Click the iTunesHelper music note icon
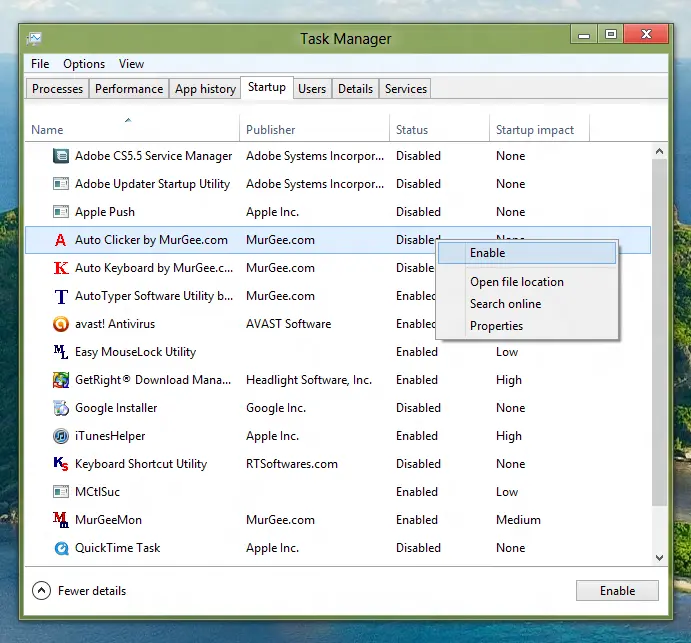Image resolution: width=691 pixels, height=643 pixels. point(61,436)
